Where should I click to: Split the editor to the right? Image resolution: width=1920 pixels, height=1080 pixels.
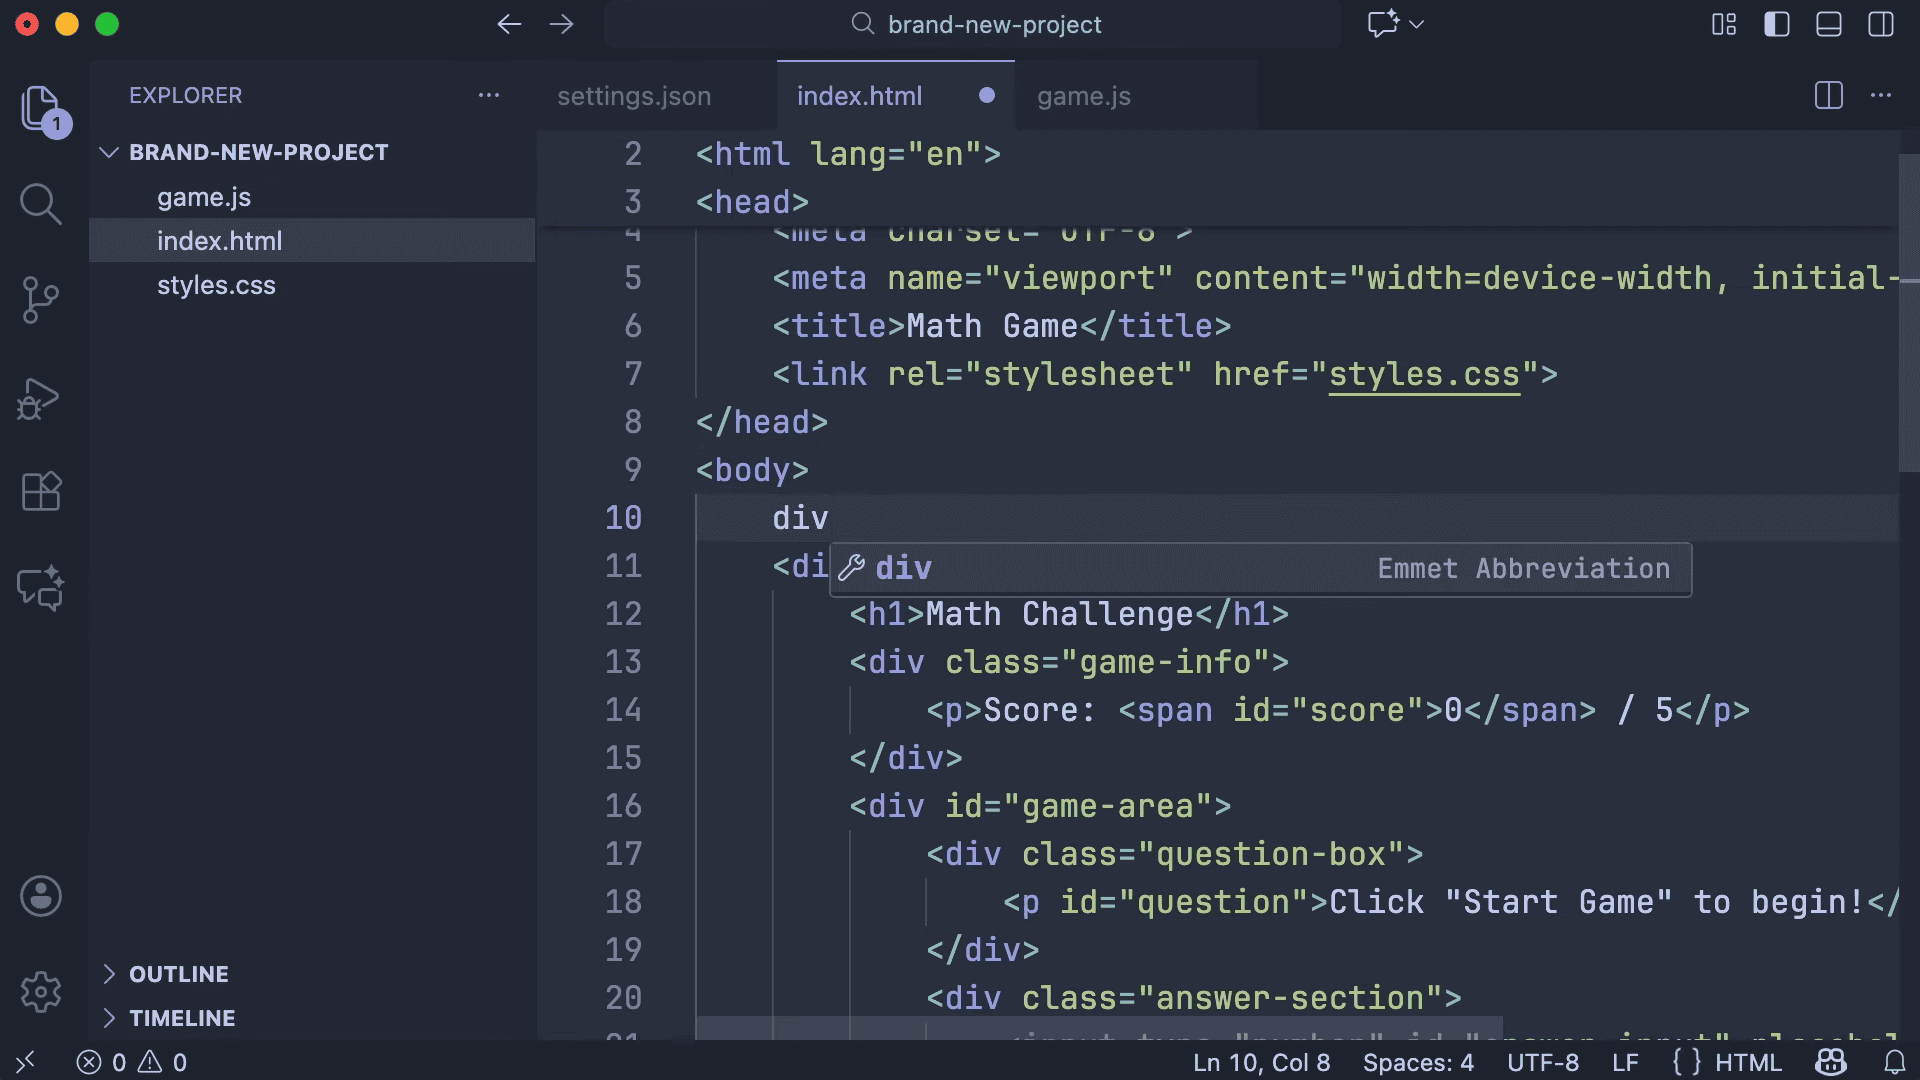coord(1828,96)
